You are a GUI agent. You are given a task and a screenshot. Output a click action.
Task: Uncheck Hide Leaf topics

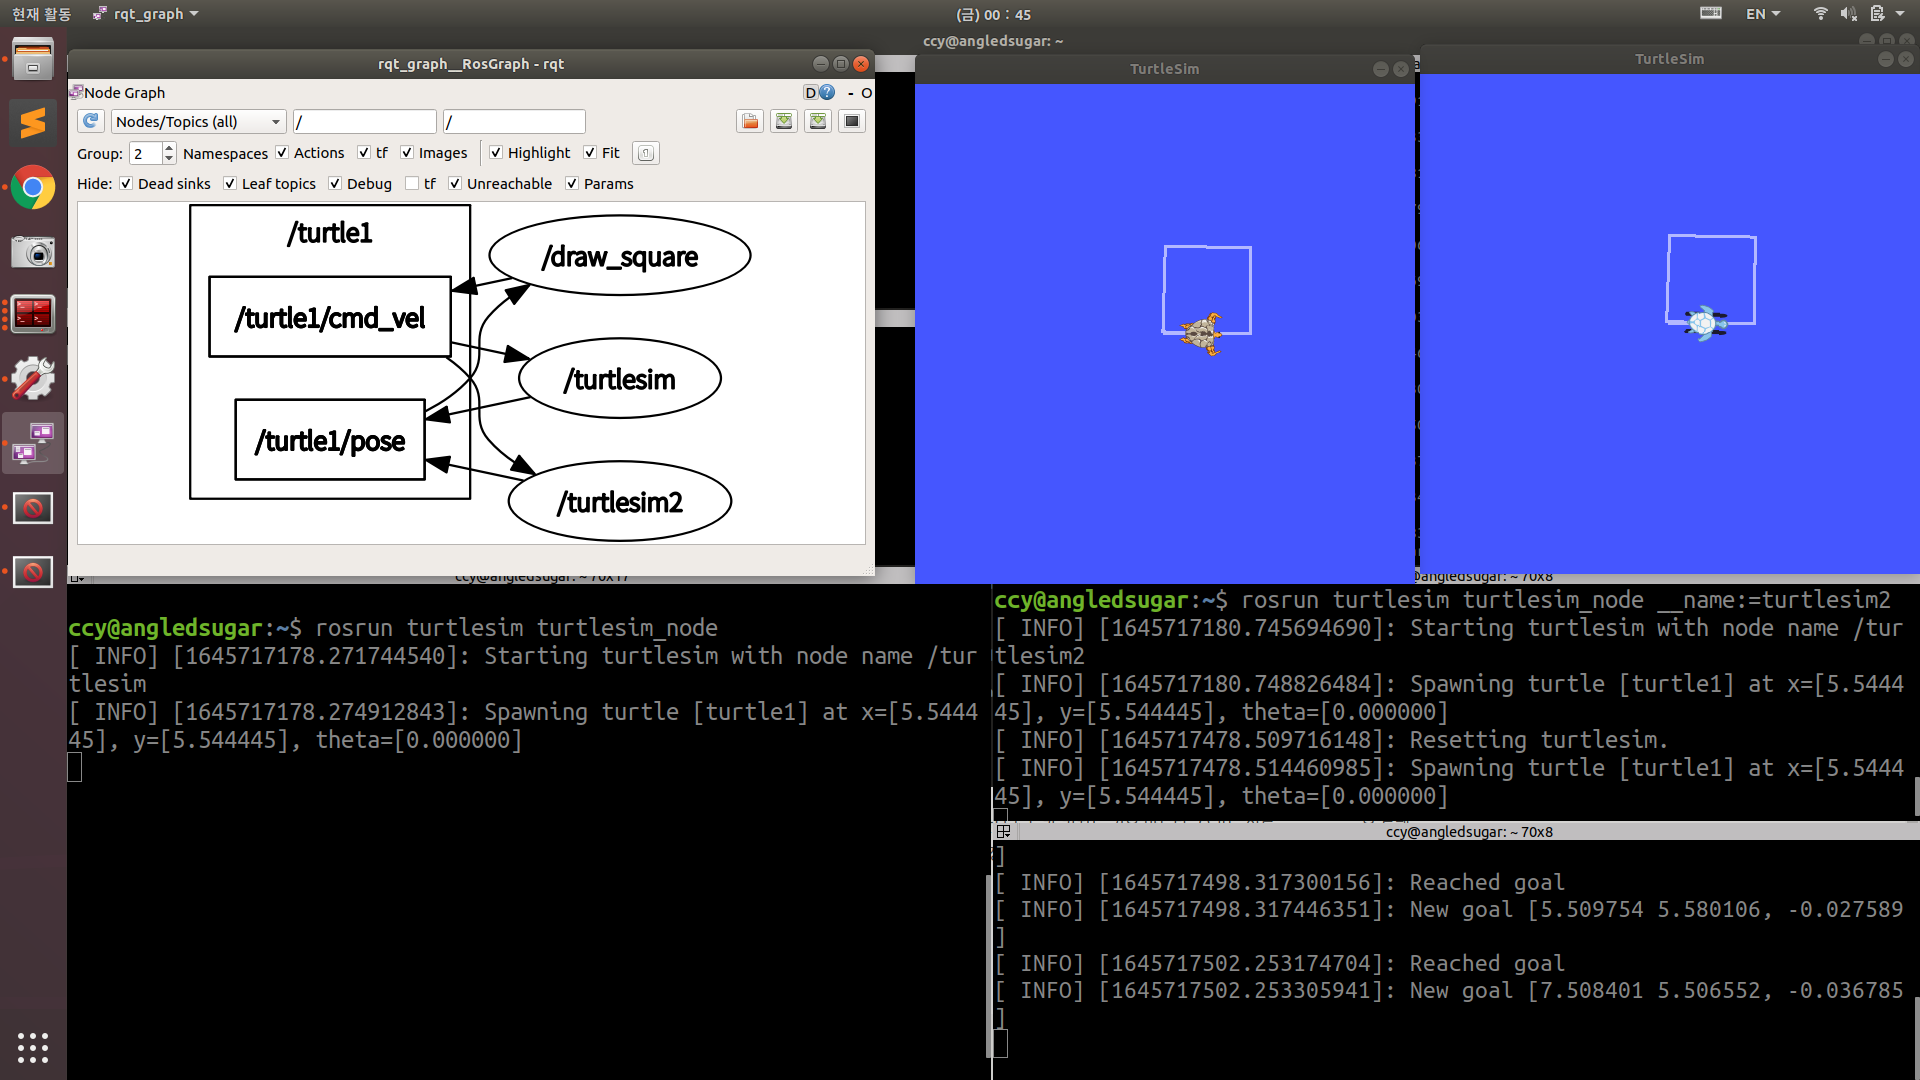coord(230,184)
